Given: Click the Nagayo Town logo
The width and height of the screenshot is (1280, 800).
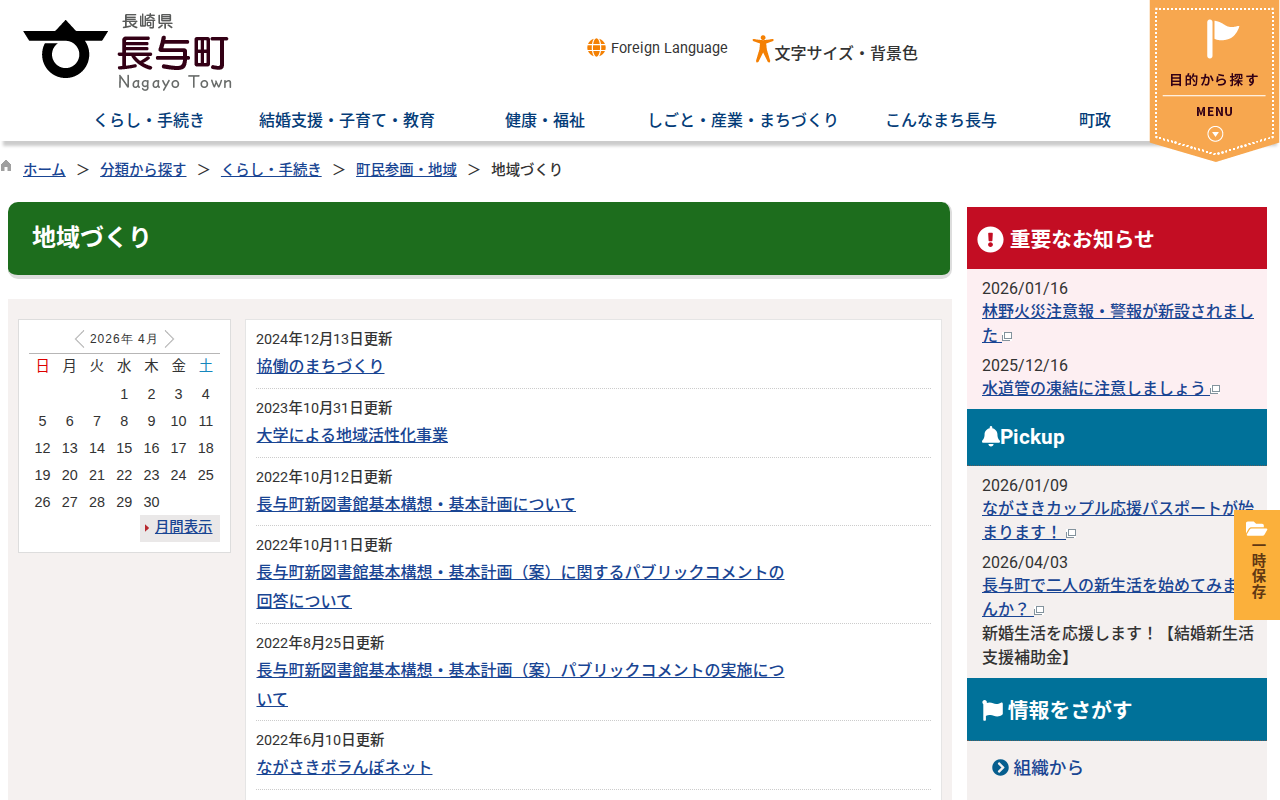Looking at the screenshot, I should pyautogui.click(x=127, y=51).
